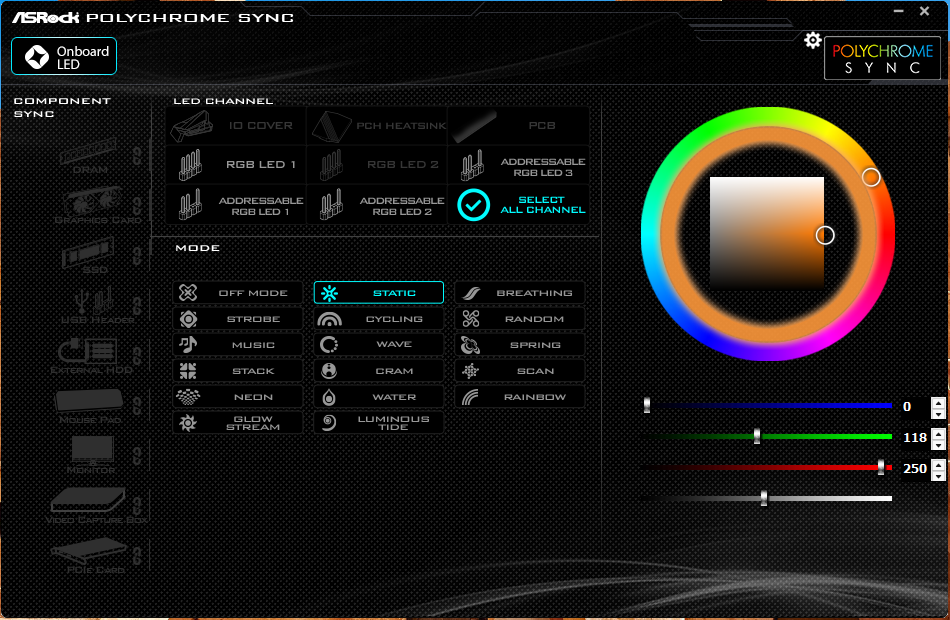Click the Neon mode icon

[x=188, y=397]
